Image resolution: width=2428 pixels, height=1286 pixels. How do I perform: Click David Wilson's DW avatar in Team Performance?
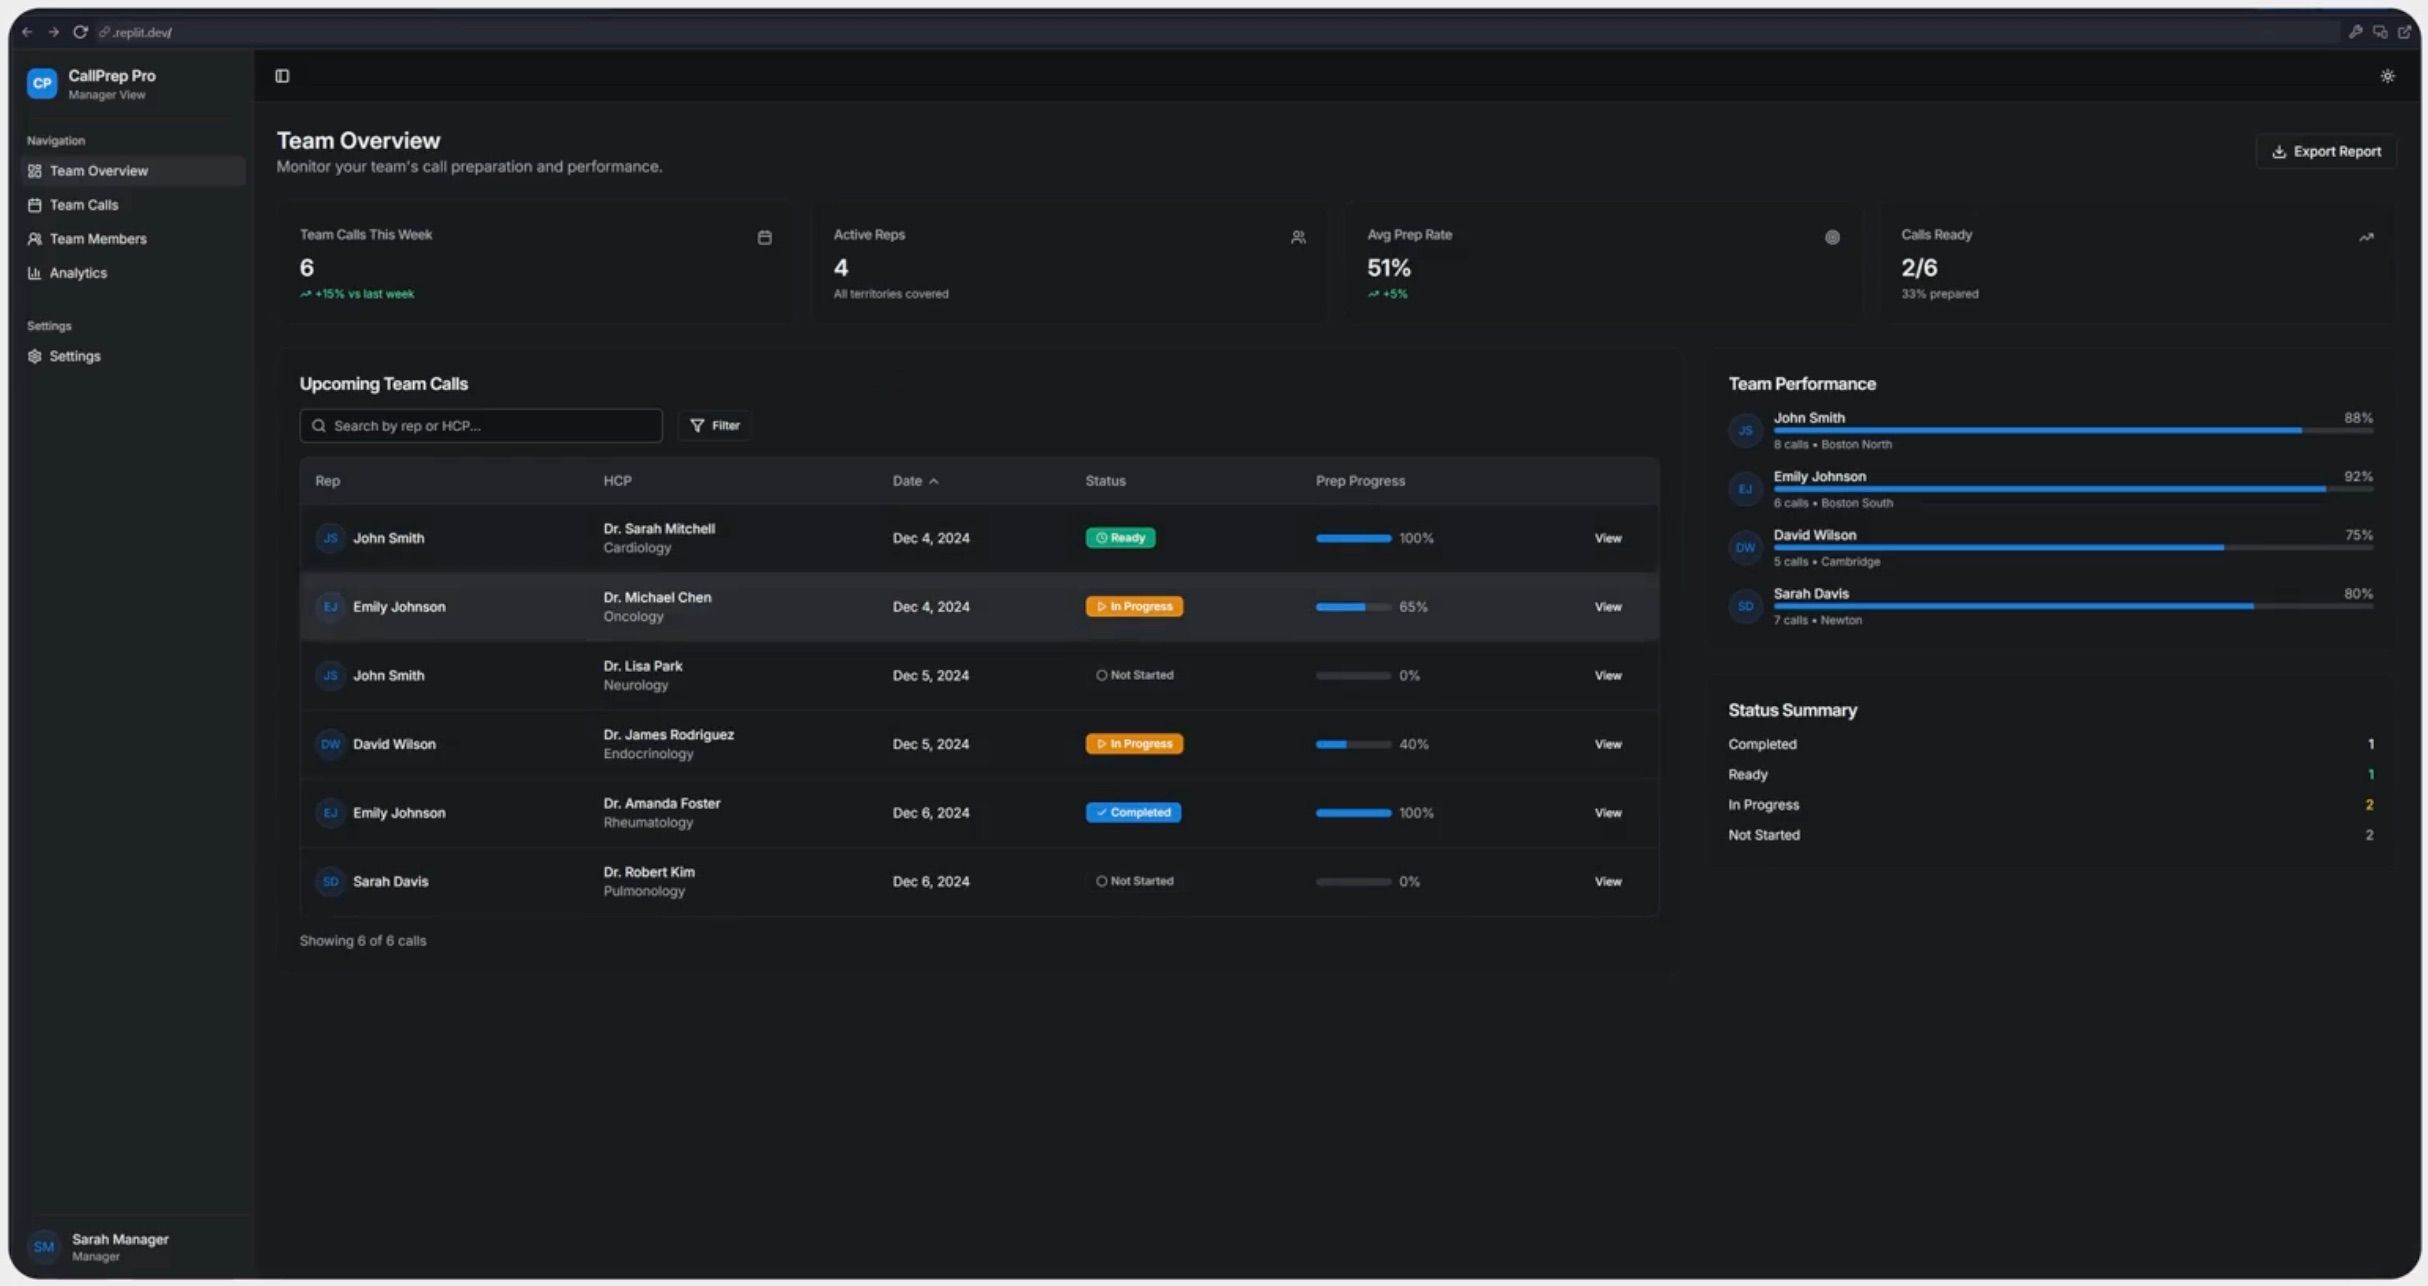[x=1745, y=547]
